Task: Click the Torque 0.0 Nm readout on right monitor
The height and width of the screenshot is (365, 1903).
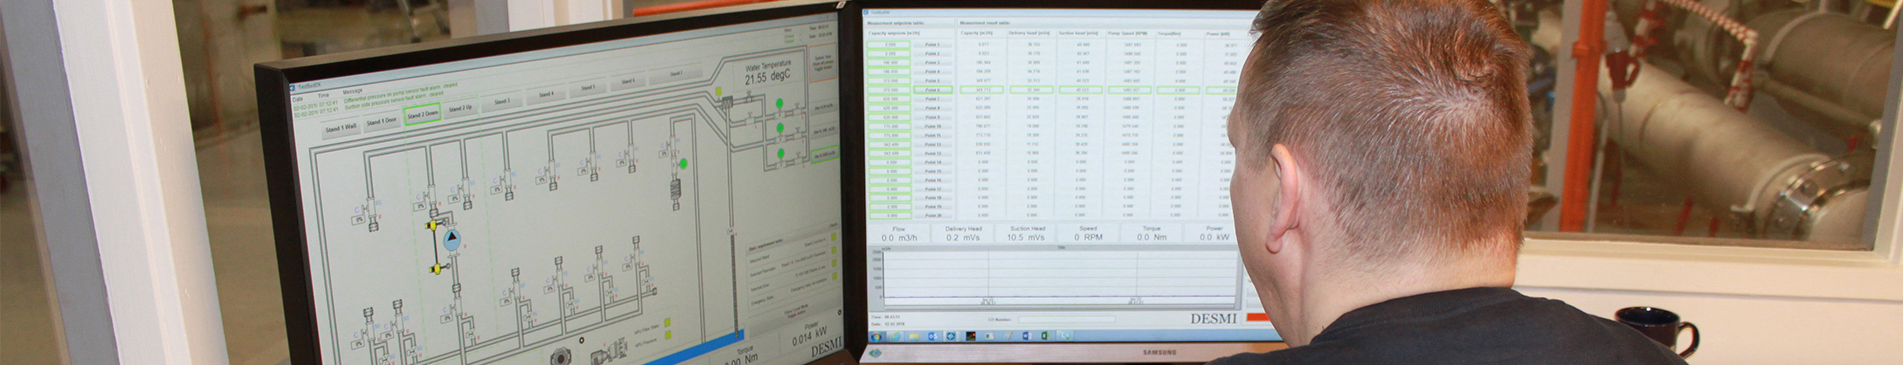Action: (1151, 233)
